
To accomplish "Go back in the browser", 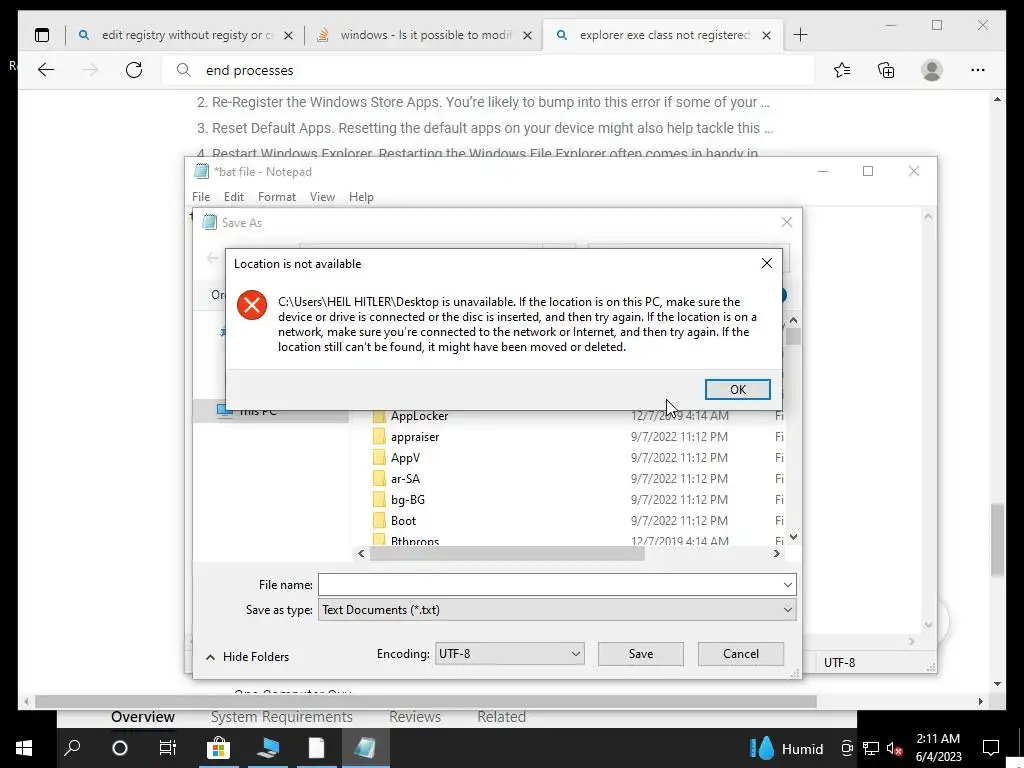I will point(46,70).
